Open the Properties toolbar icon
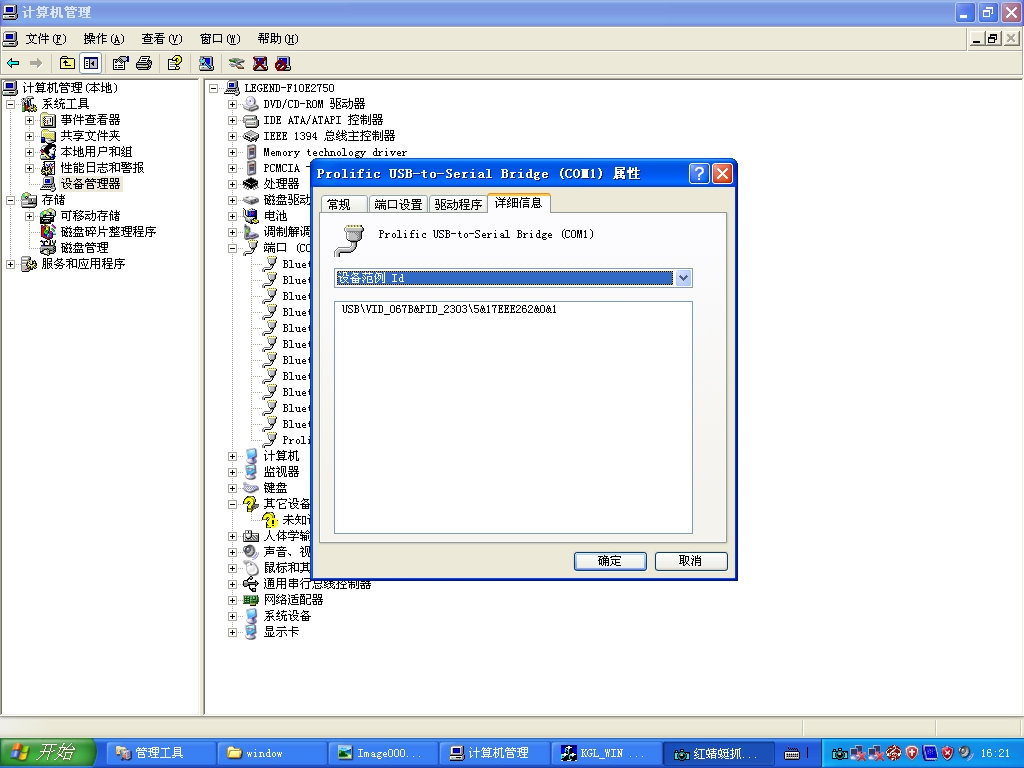Viewport: 1024px width, 768px height. click(x=120, y=63)
